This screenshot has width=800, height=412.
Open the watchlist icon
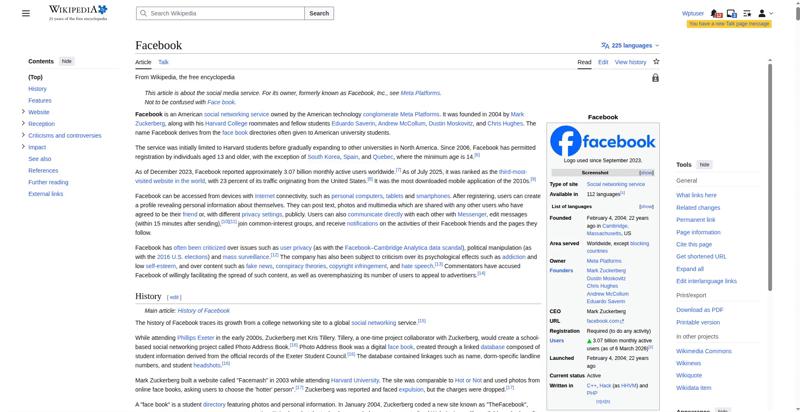point(746,13)
